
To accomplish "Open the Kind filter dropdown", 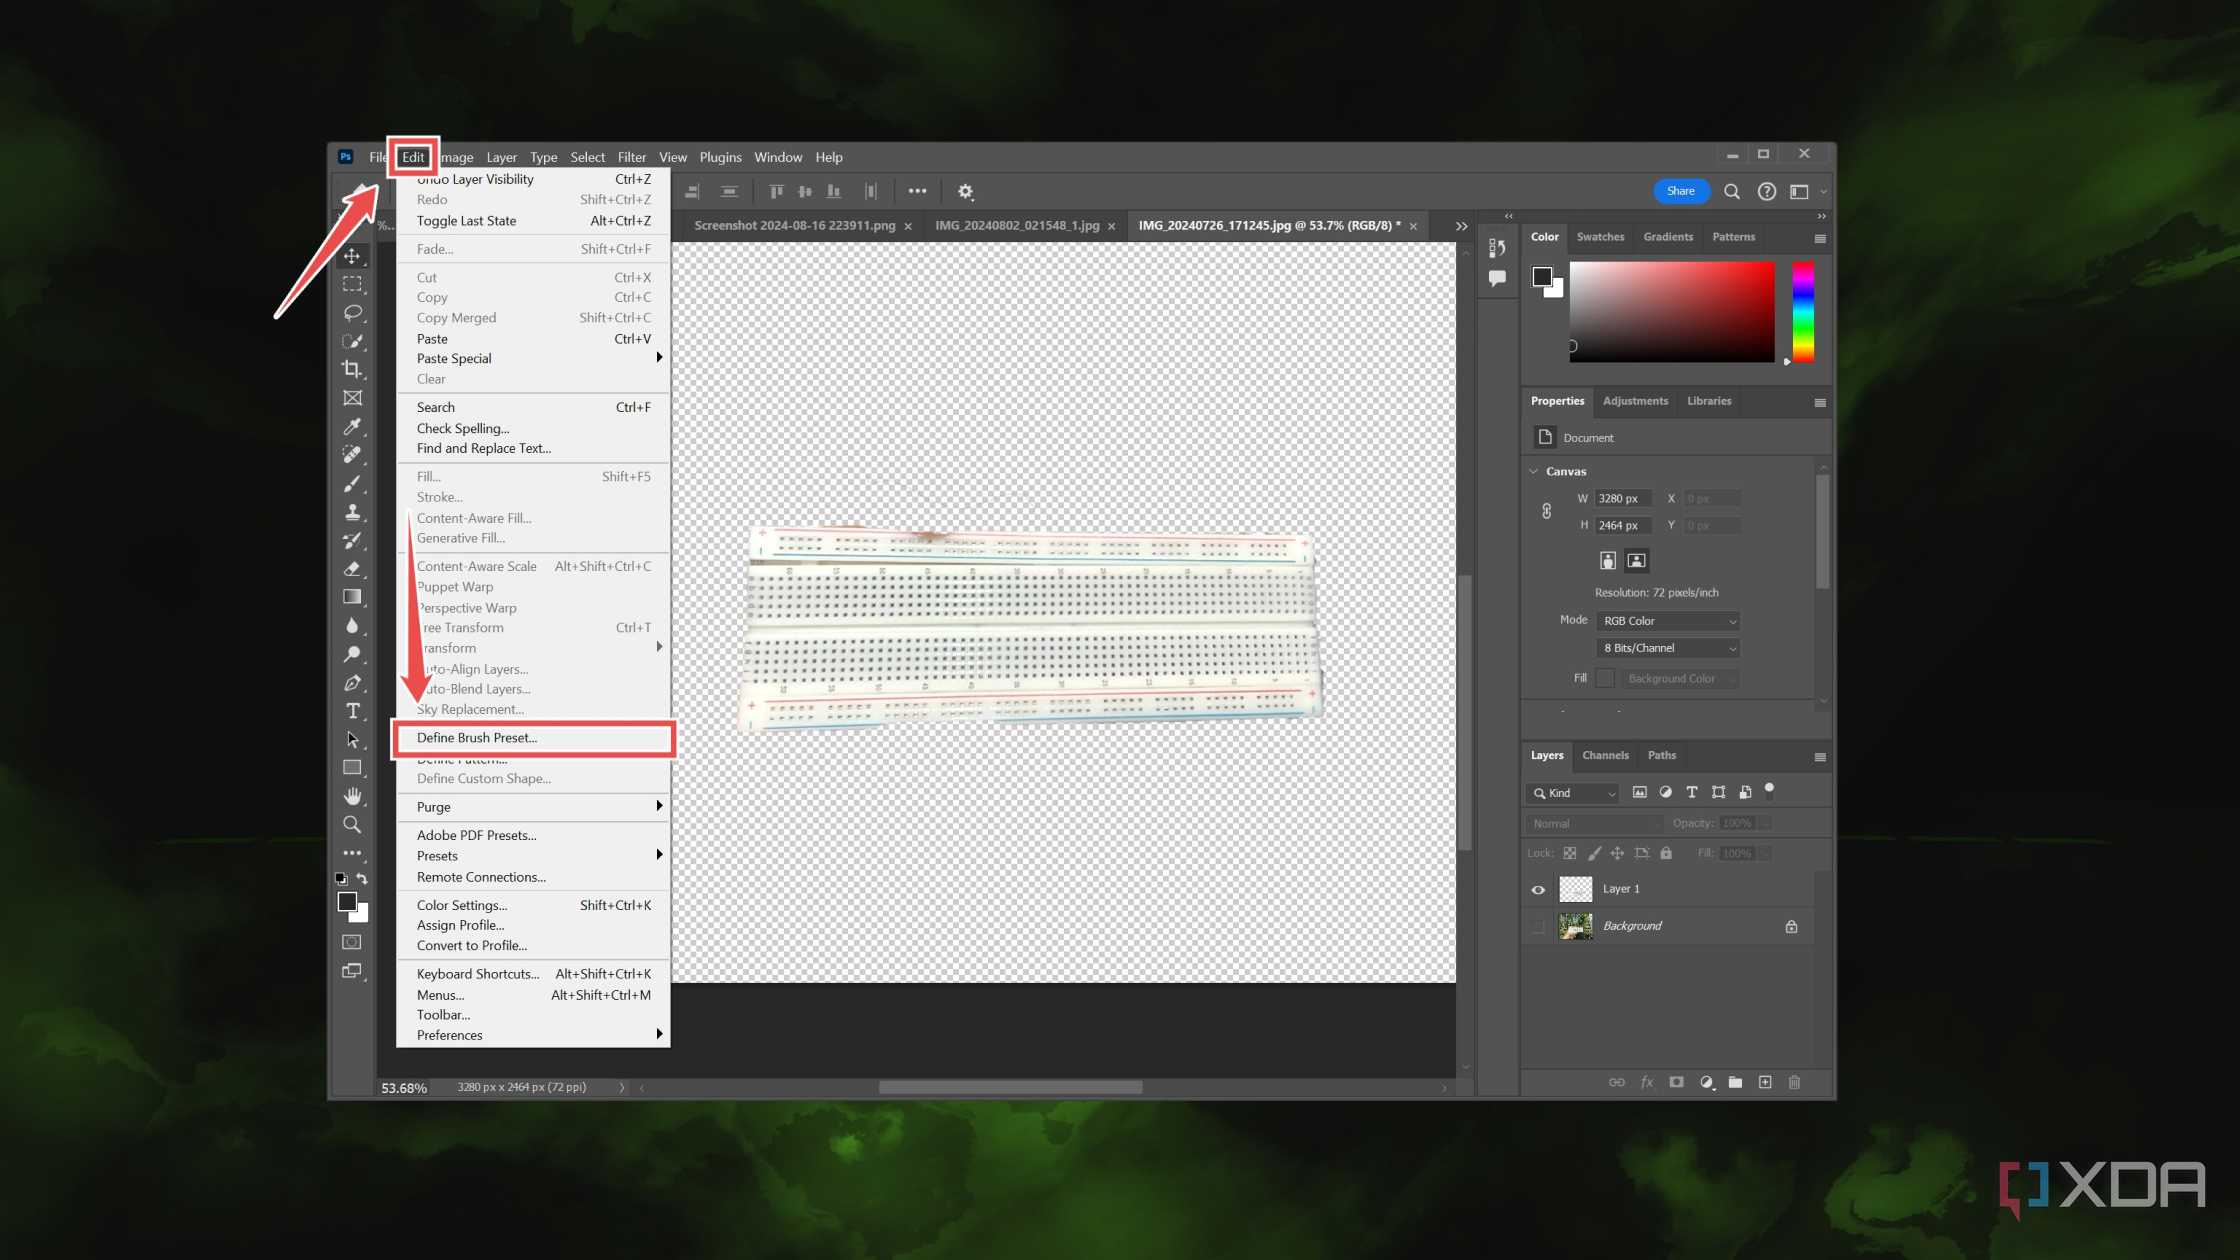I will 1574,793.
